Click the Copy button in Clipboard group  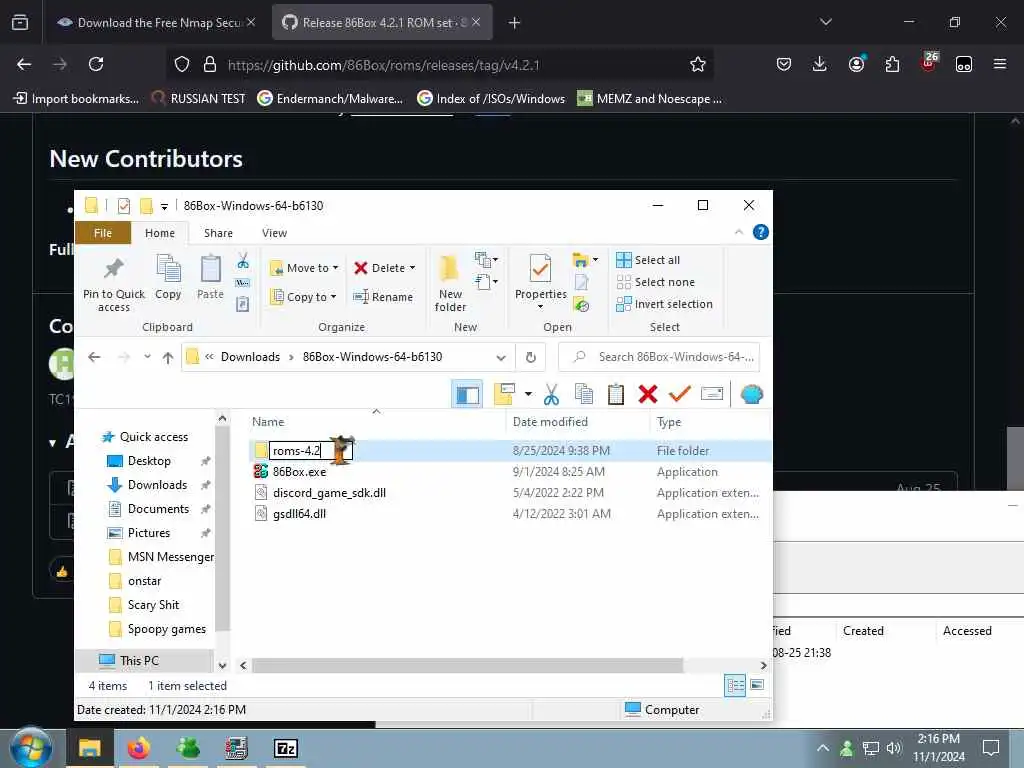(168, 277)
